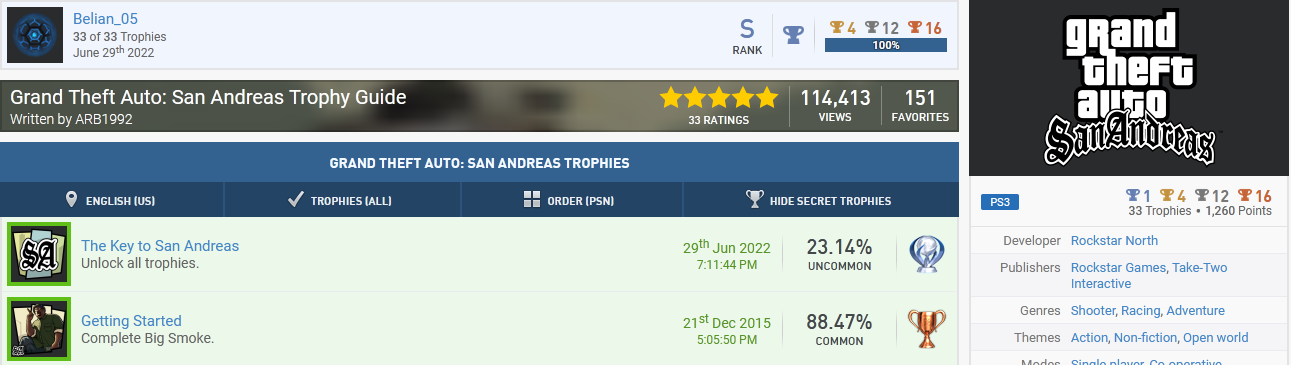Click the 100% completion progress bar

886,45
